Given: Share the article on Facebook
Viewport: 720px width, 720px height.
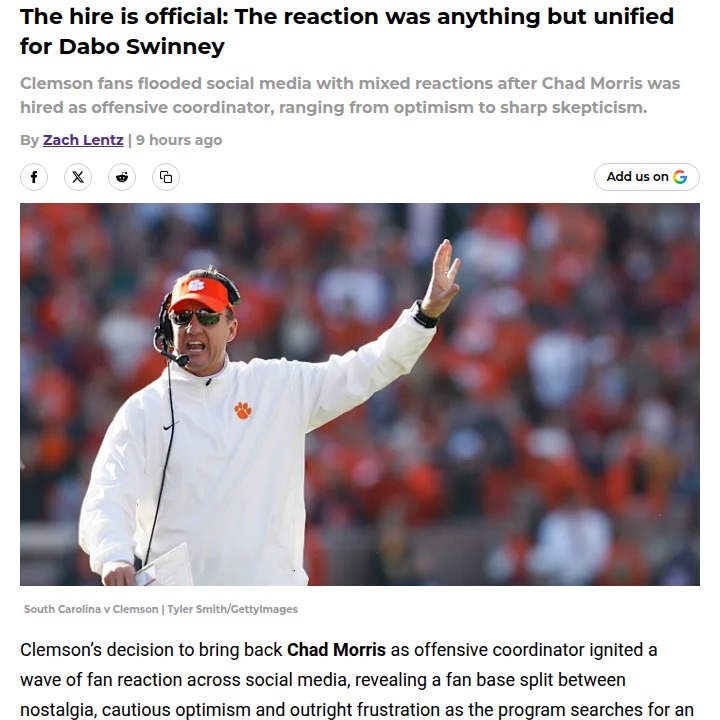Looking at the screenshot, I should pos(34,177).
